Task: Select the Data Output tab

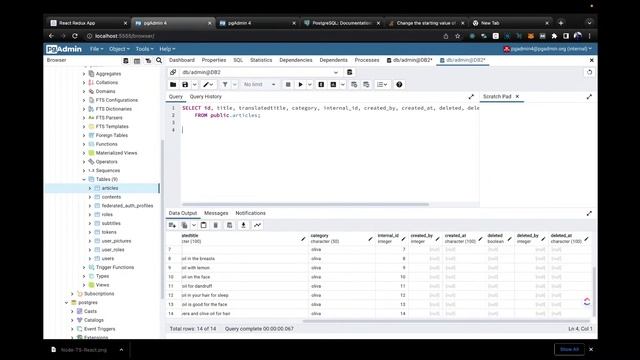Action: [182, 213]
